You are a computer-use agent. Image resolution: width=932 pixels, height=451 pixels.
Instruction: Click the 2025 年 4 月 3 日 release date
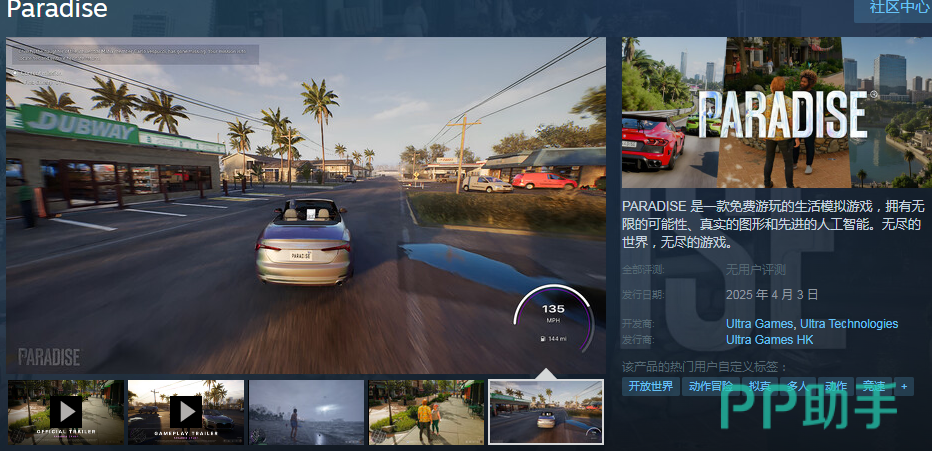point(772,294)
